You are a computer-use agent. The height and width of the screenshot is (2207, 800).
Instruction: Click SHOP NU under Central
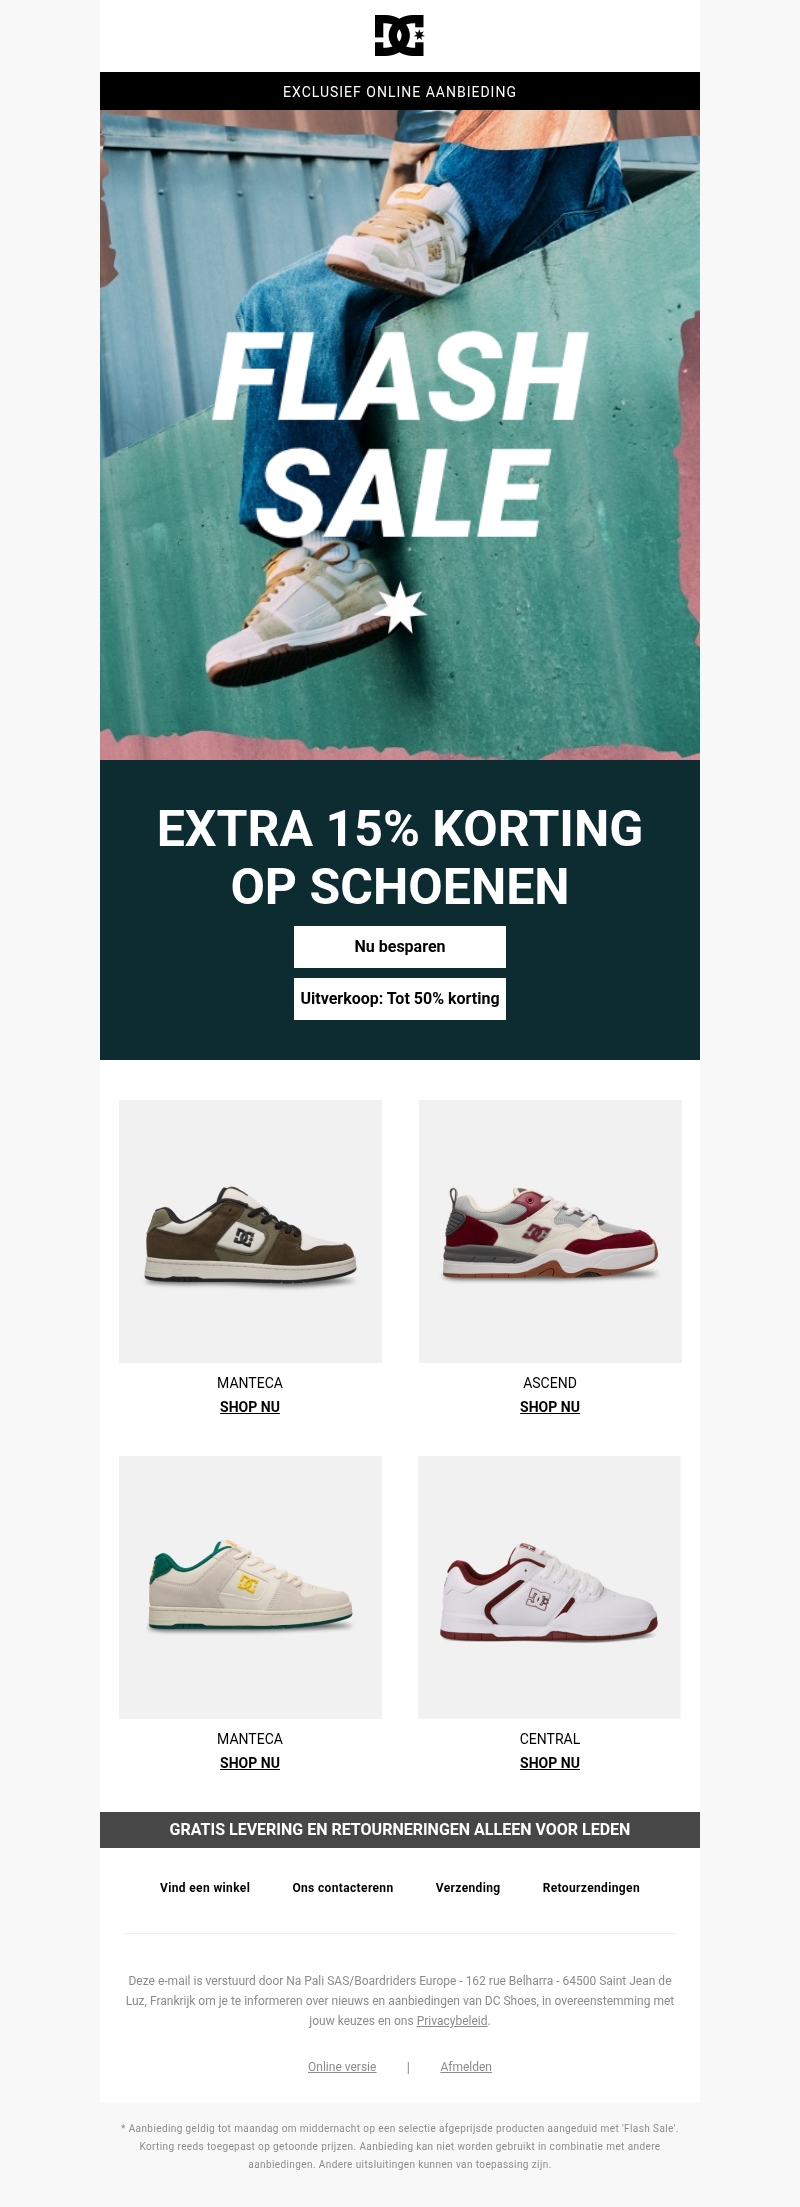click(x=550, y=1763)
